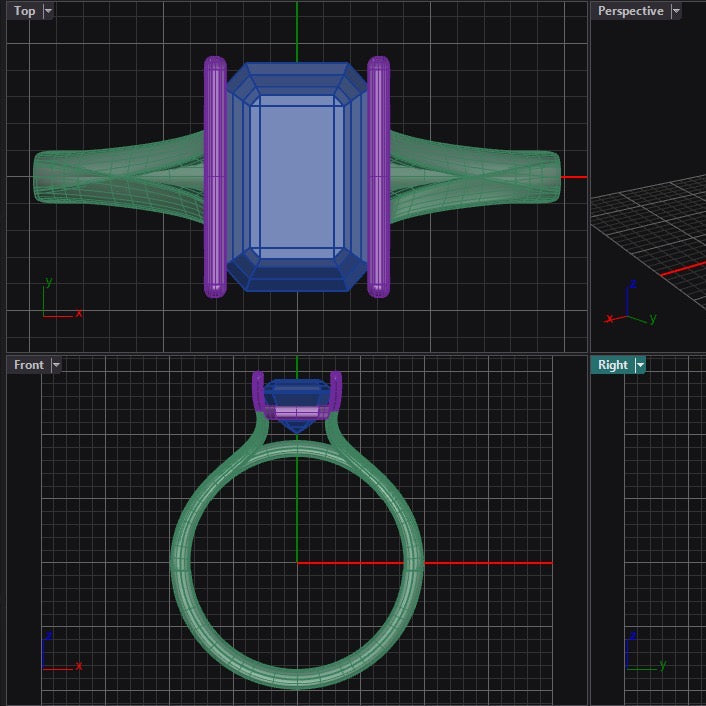This screenshot has height=706, width=706.
Task: Activate the Perspective viewport title
Action: [x=630, y=11]
